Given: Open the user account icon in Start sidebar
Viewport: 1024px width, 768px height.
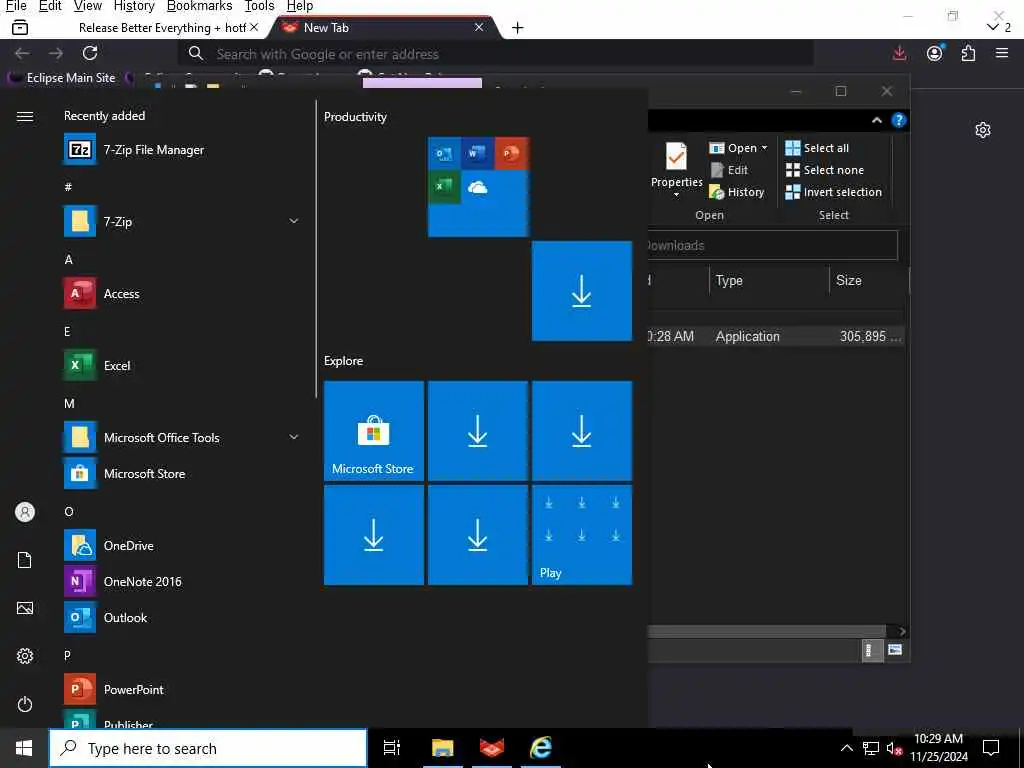Looking at the screenshot, I should click(x=25, y=512).
